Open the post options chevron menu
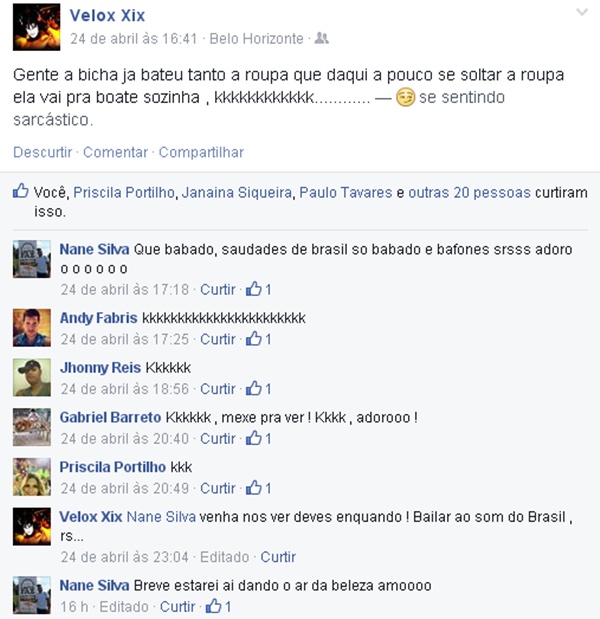 pyautogui.click(x=582, y=12)
